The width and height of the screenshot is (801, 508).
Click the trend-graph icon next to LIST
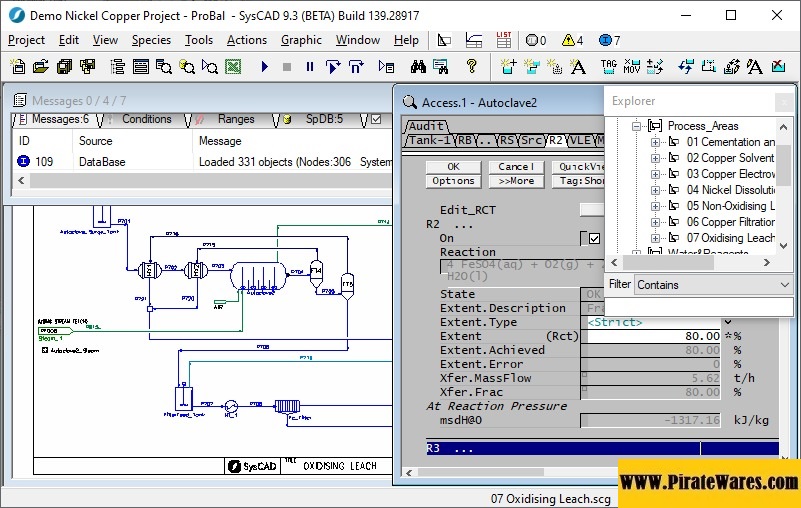pos(474,40)
